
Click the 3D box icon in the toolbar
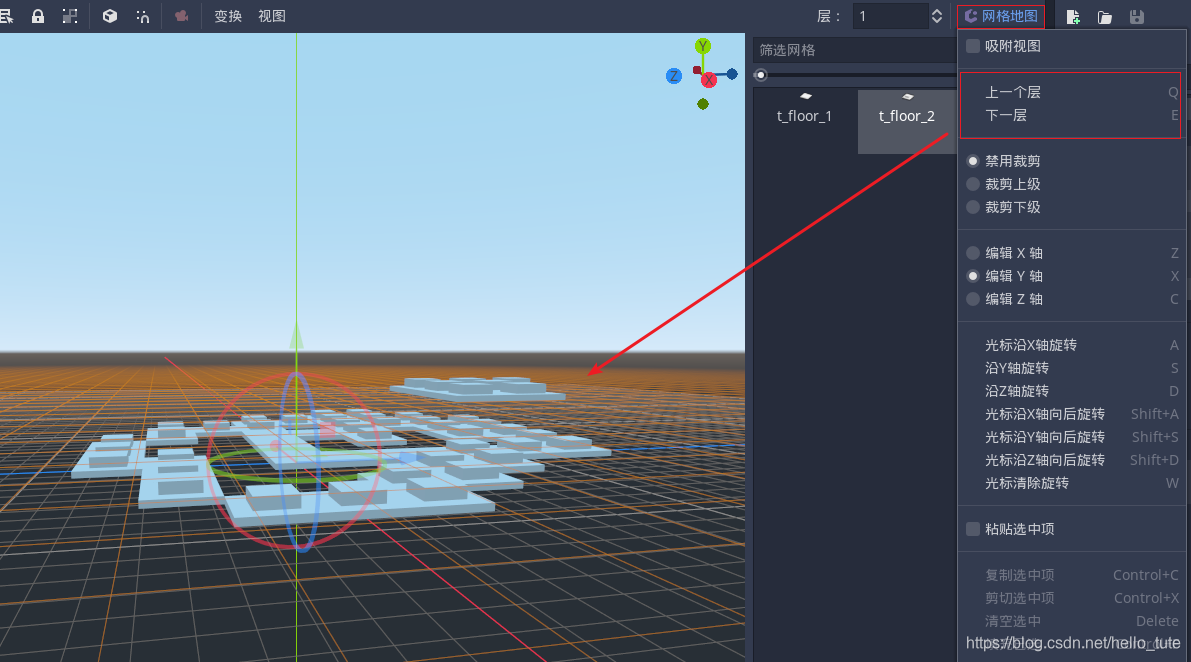(110, 16)
